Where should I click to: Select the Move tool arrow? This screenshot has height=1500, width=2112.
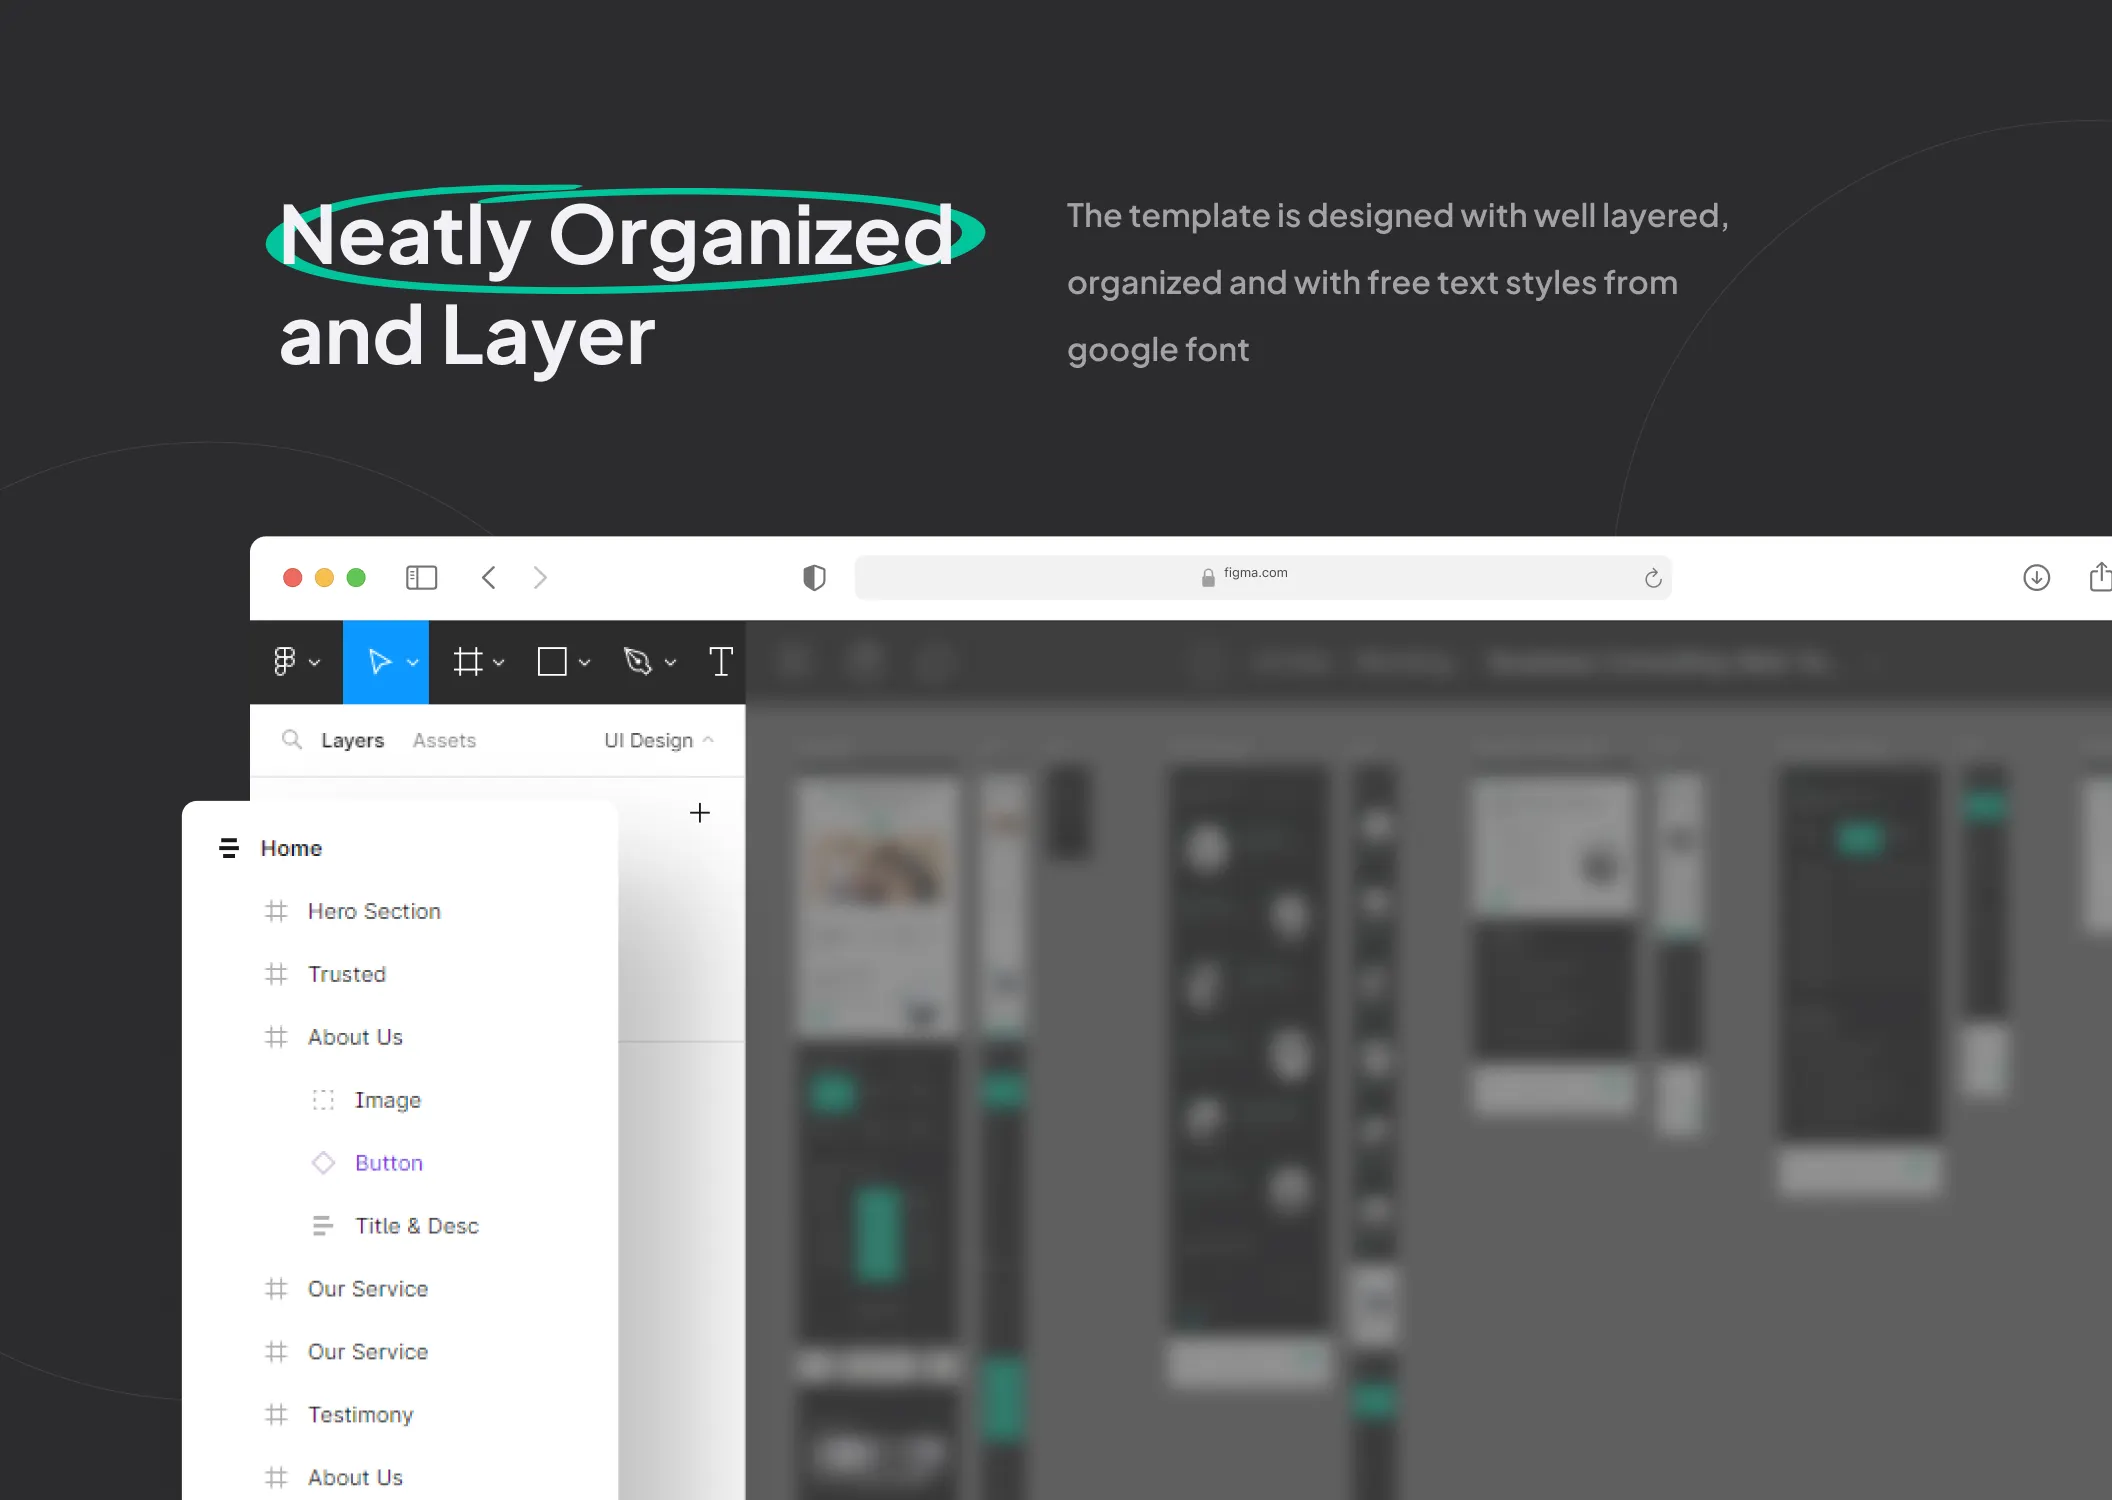379,661
